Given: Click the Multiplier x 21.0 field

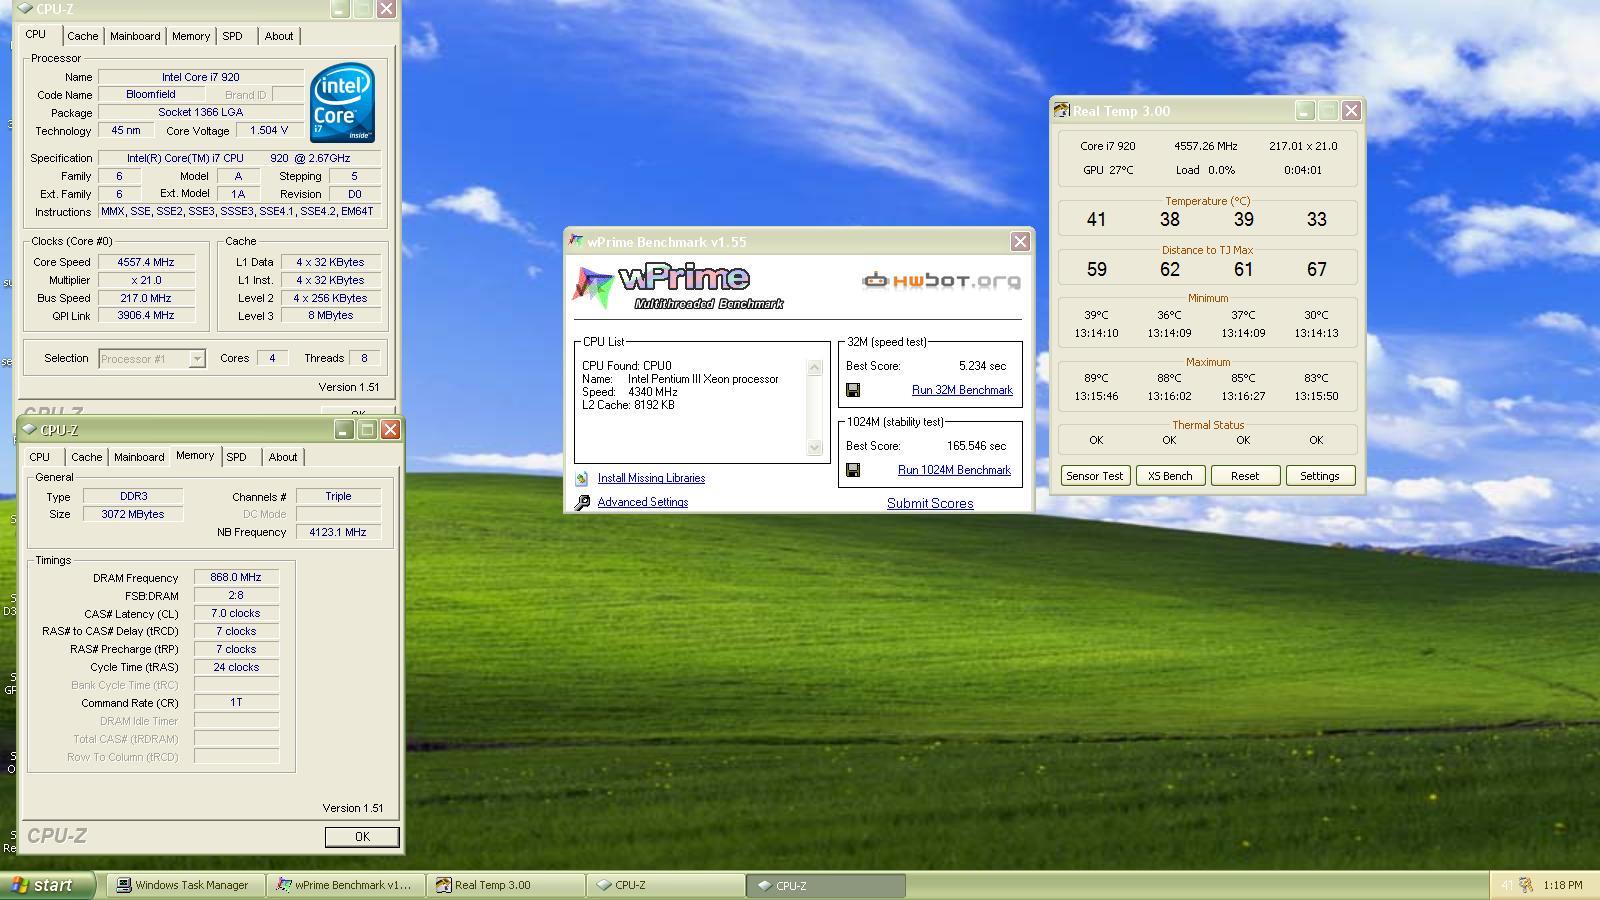Looking at the screenshot, I should pos(146,280).
